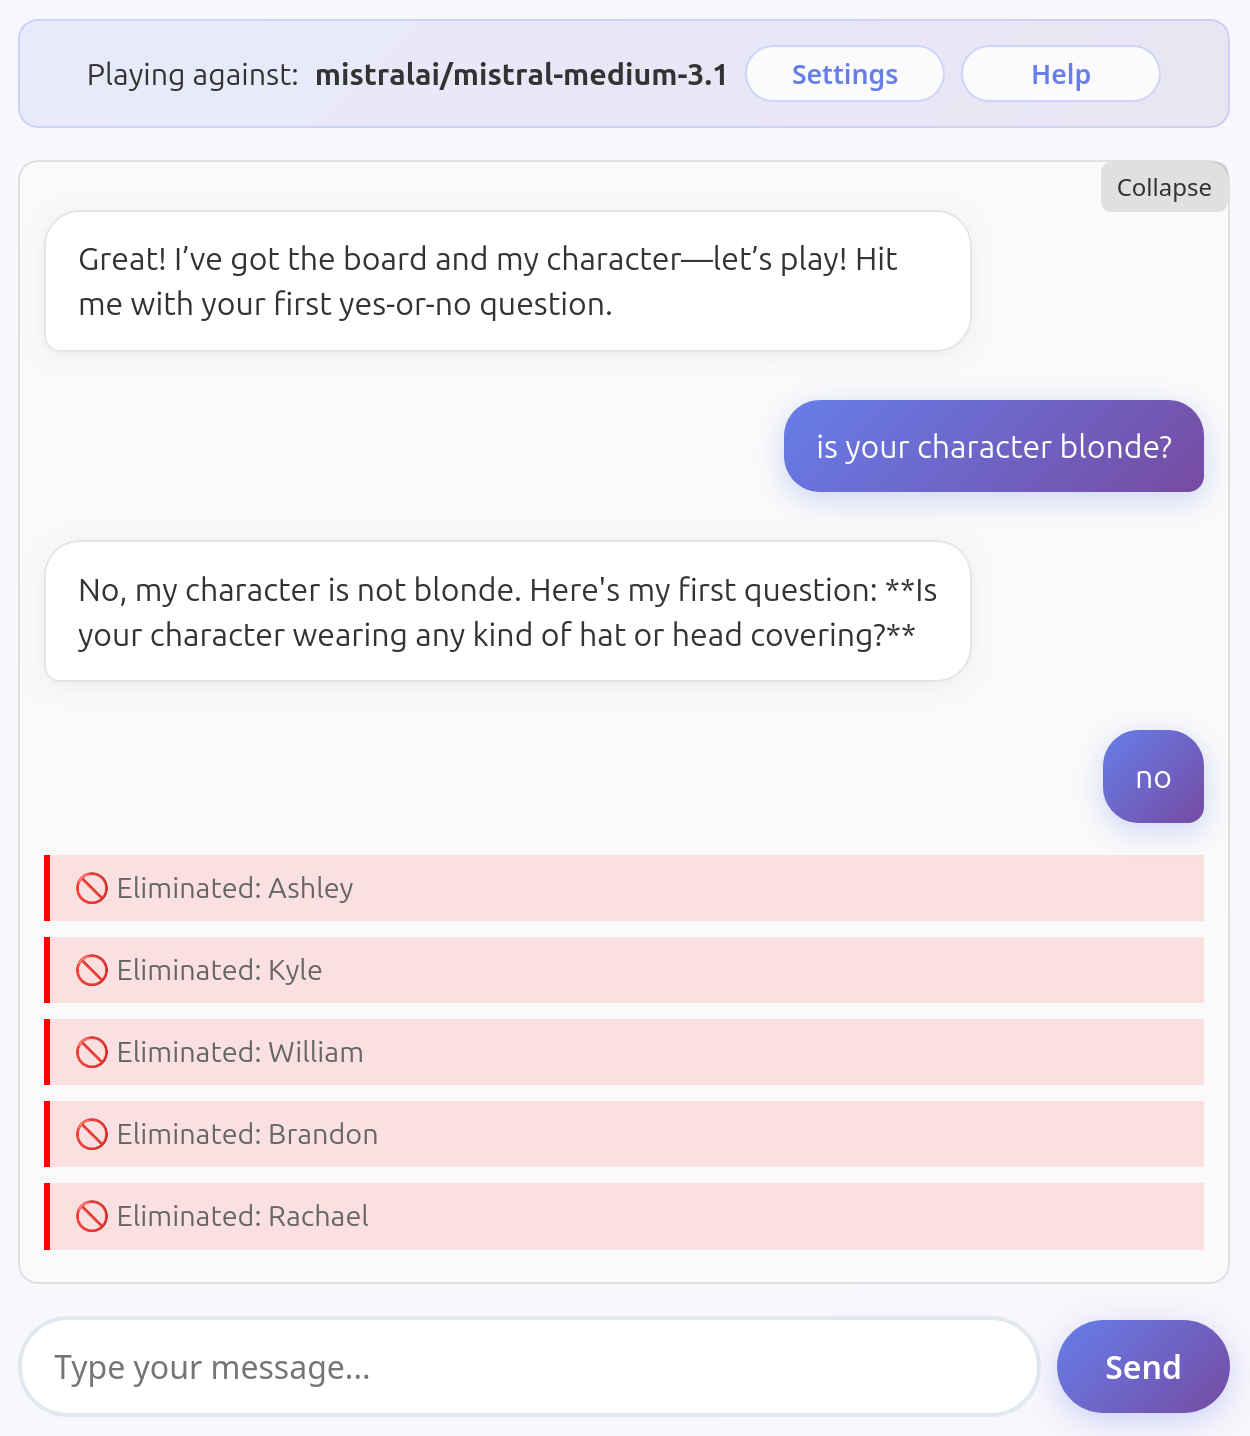1250x1436 pixels.
Task: Click the Eliminated: William notification row
Action: pos(624,1052)
